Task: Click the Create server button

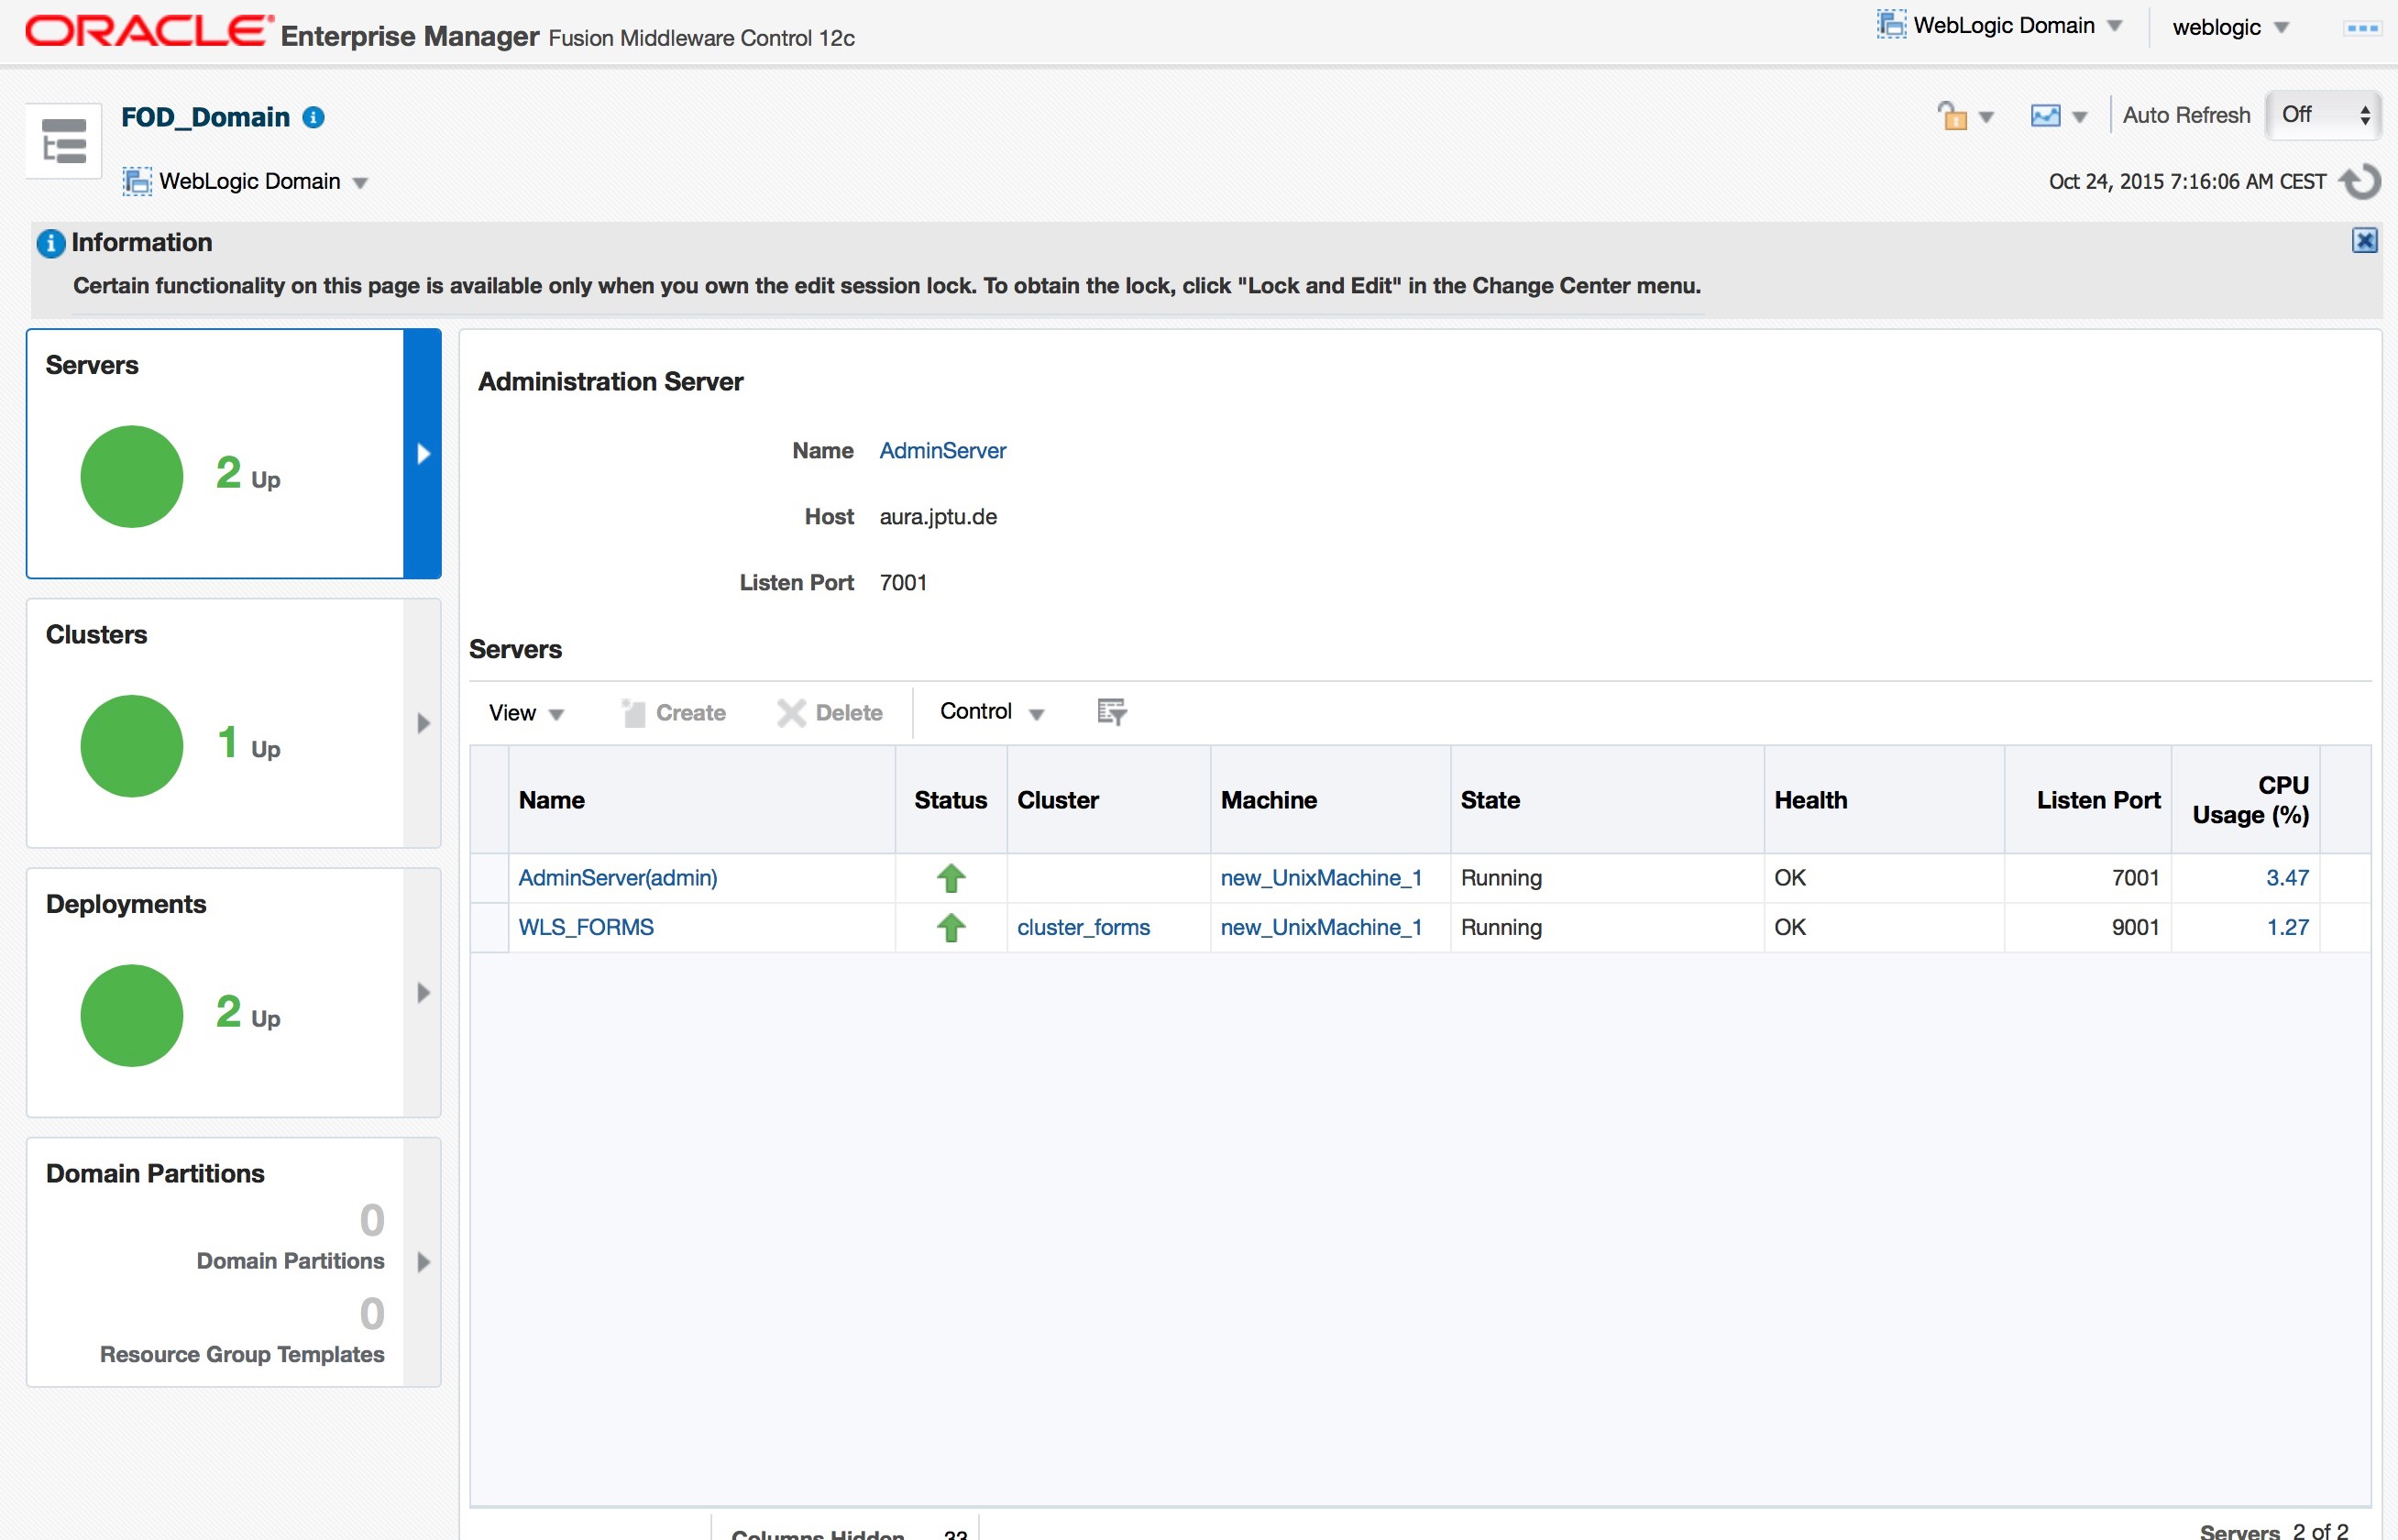Action: click(675, 713)
